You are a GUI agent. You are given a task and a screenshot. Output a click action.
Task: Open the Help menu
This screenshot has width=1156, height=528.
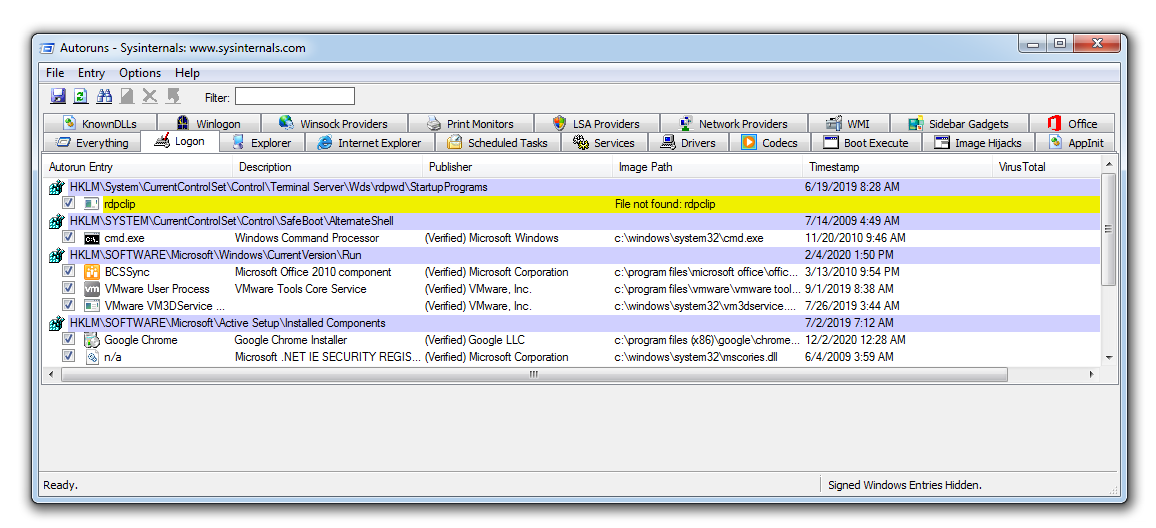187,73
